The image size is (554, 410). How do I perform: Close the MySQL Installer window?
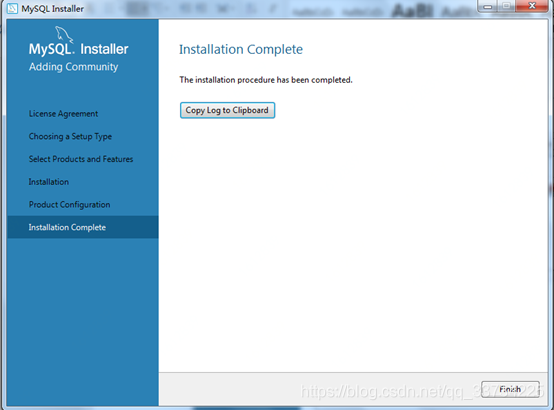pyautogui.click(x=532, y=6)
